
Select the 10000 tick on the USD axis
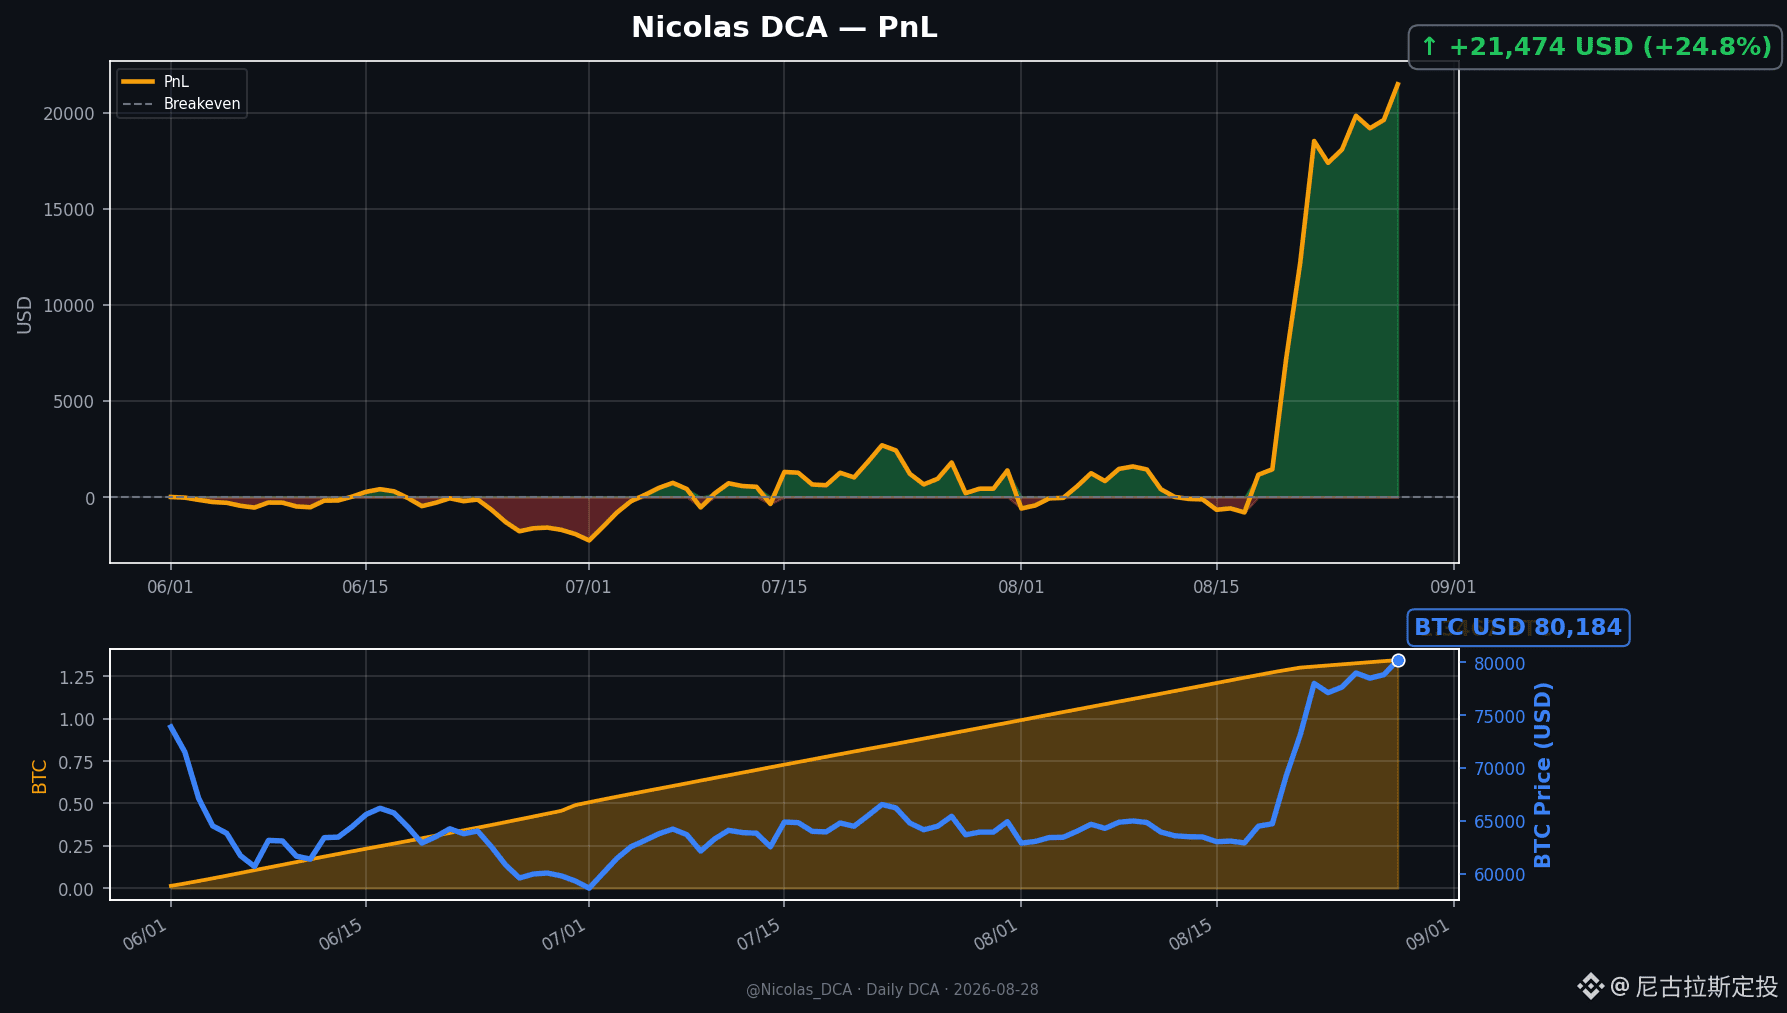(x=69, y=306)
